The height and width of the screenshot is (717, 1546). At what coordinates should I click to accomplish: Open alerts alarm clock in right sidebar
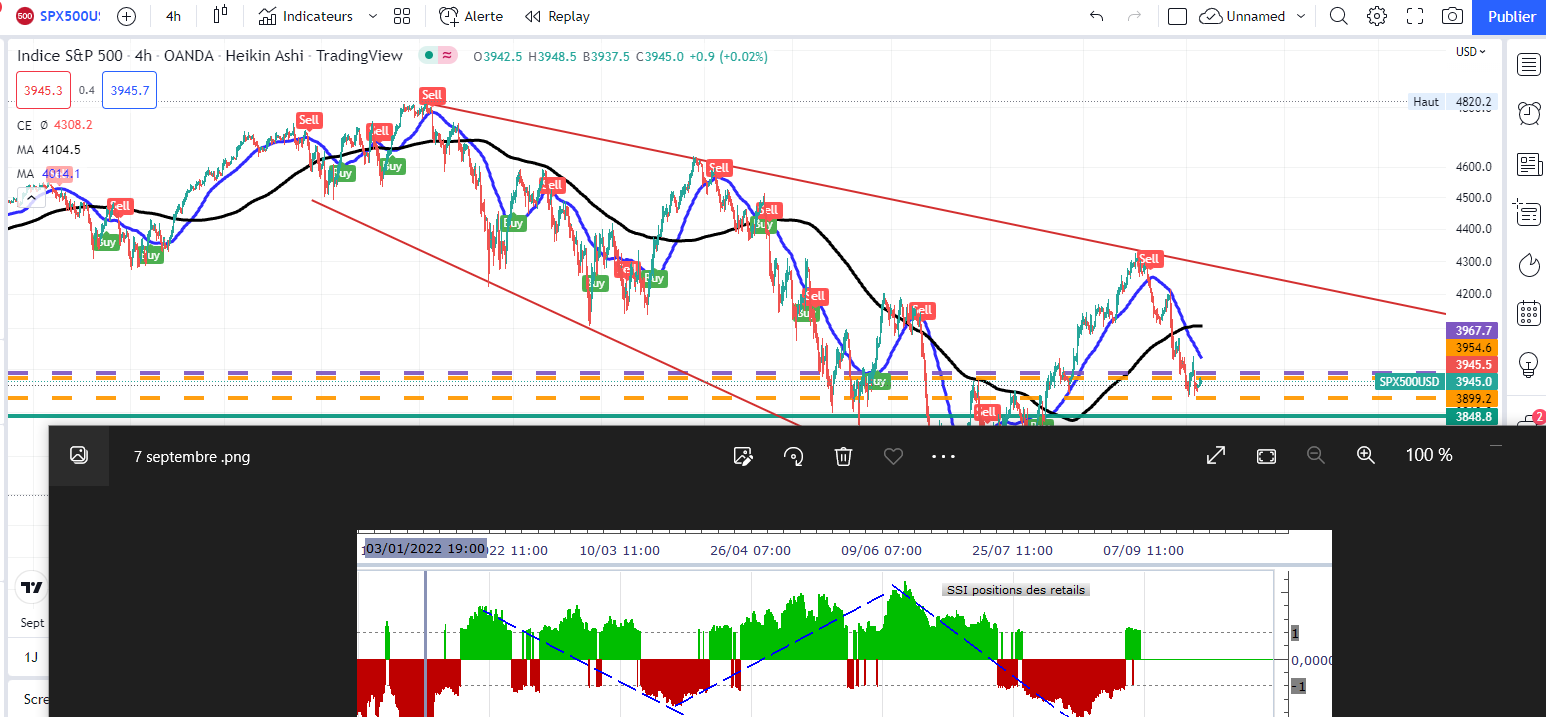(1528, 114)
